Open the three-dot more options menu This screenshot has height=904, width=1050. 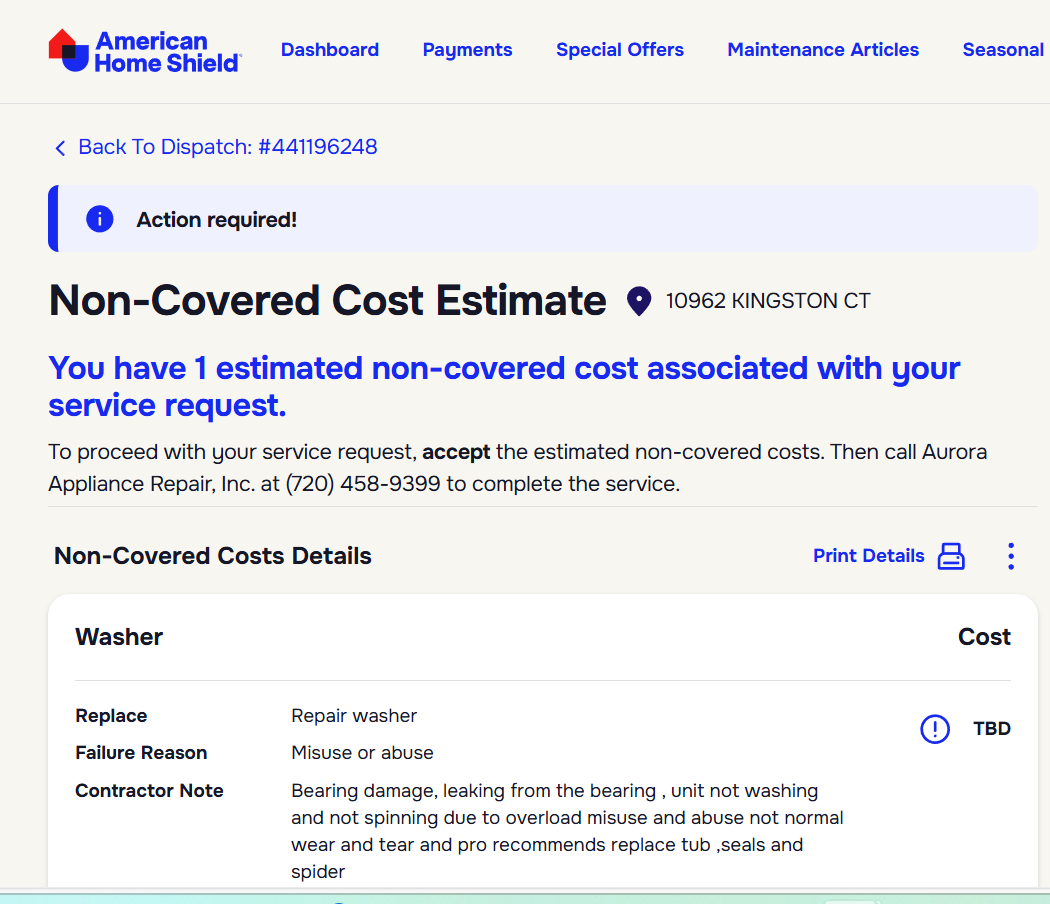tap(1011, 556)
